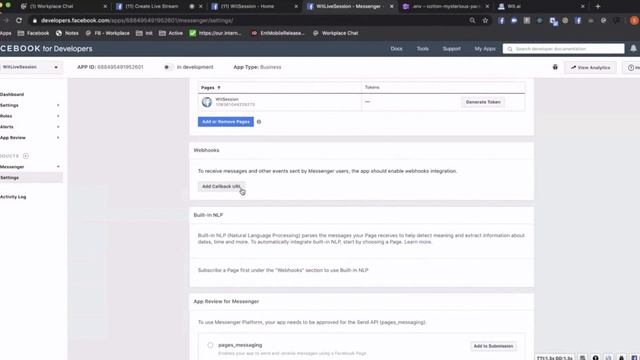This screenshot has width=640, height=360.
Task: Click the info icon next to Add or Remove Pages
Action: (259, 122)
